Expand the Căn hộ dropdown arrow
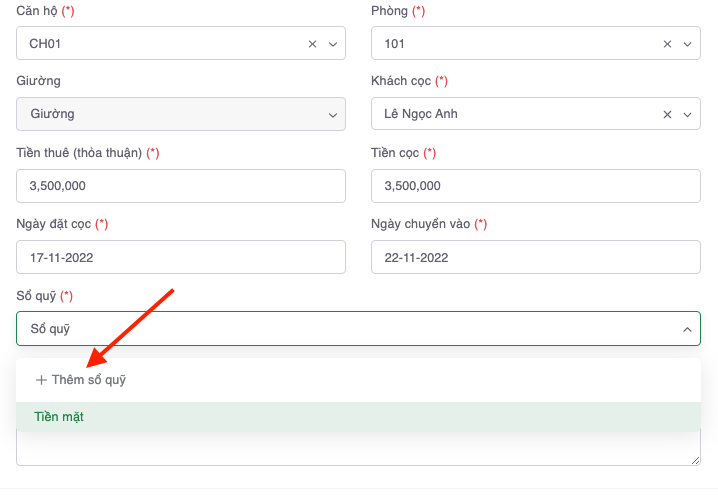The width and height of the screenshot is (718, 500). pyautogui.click(x=333, y=44)
